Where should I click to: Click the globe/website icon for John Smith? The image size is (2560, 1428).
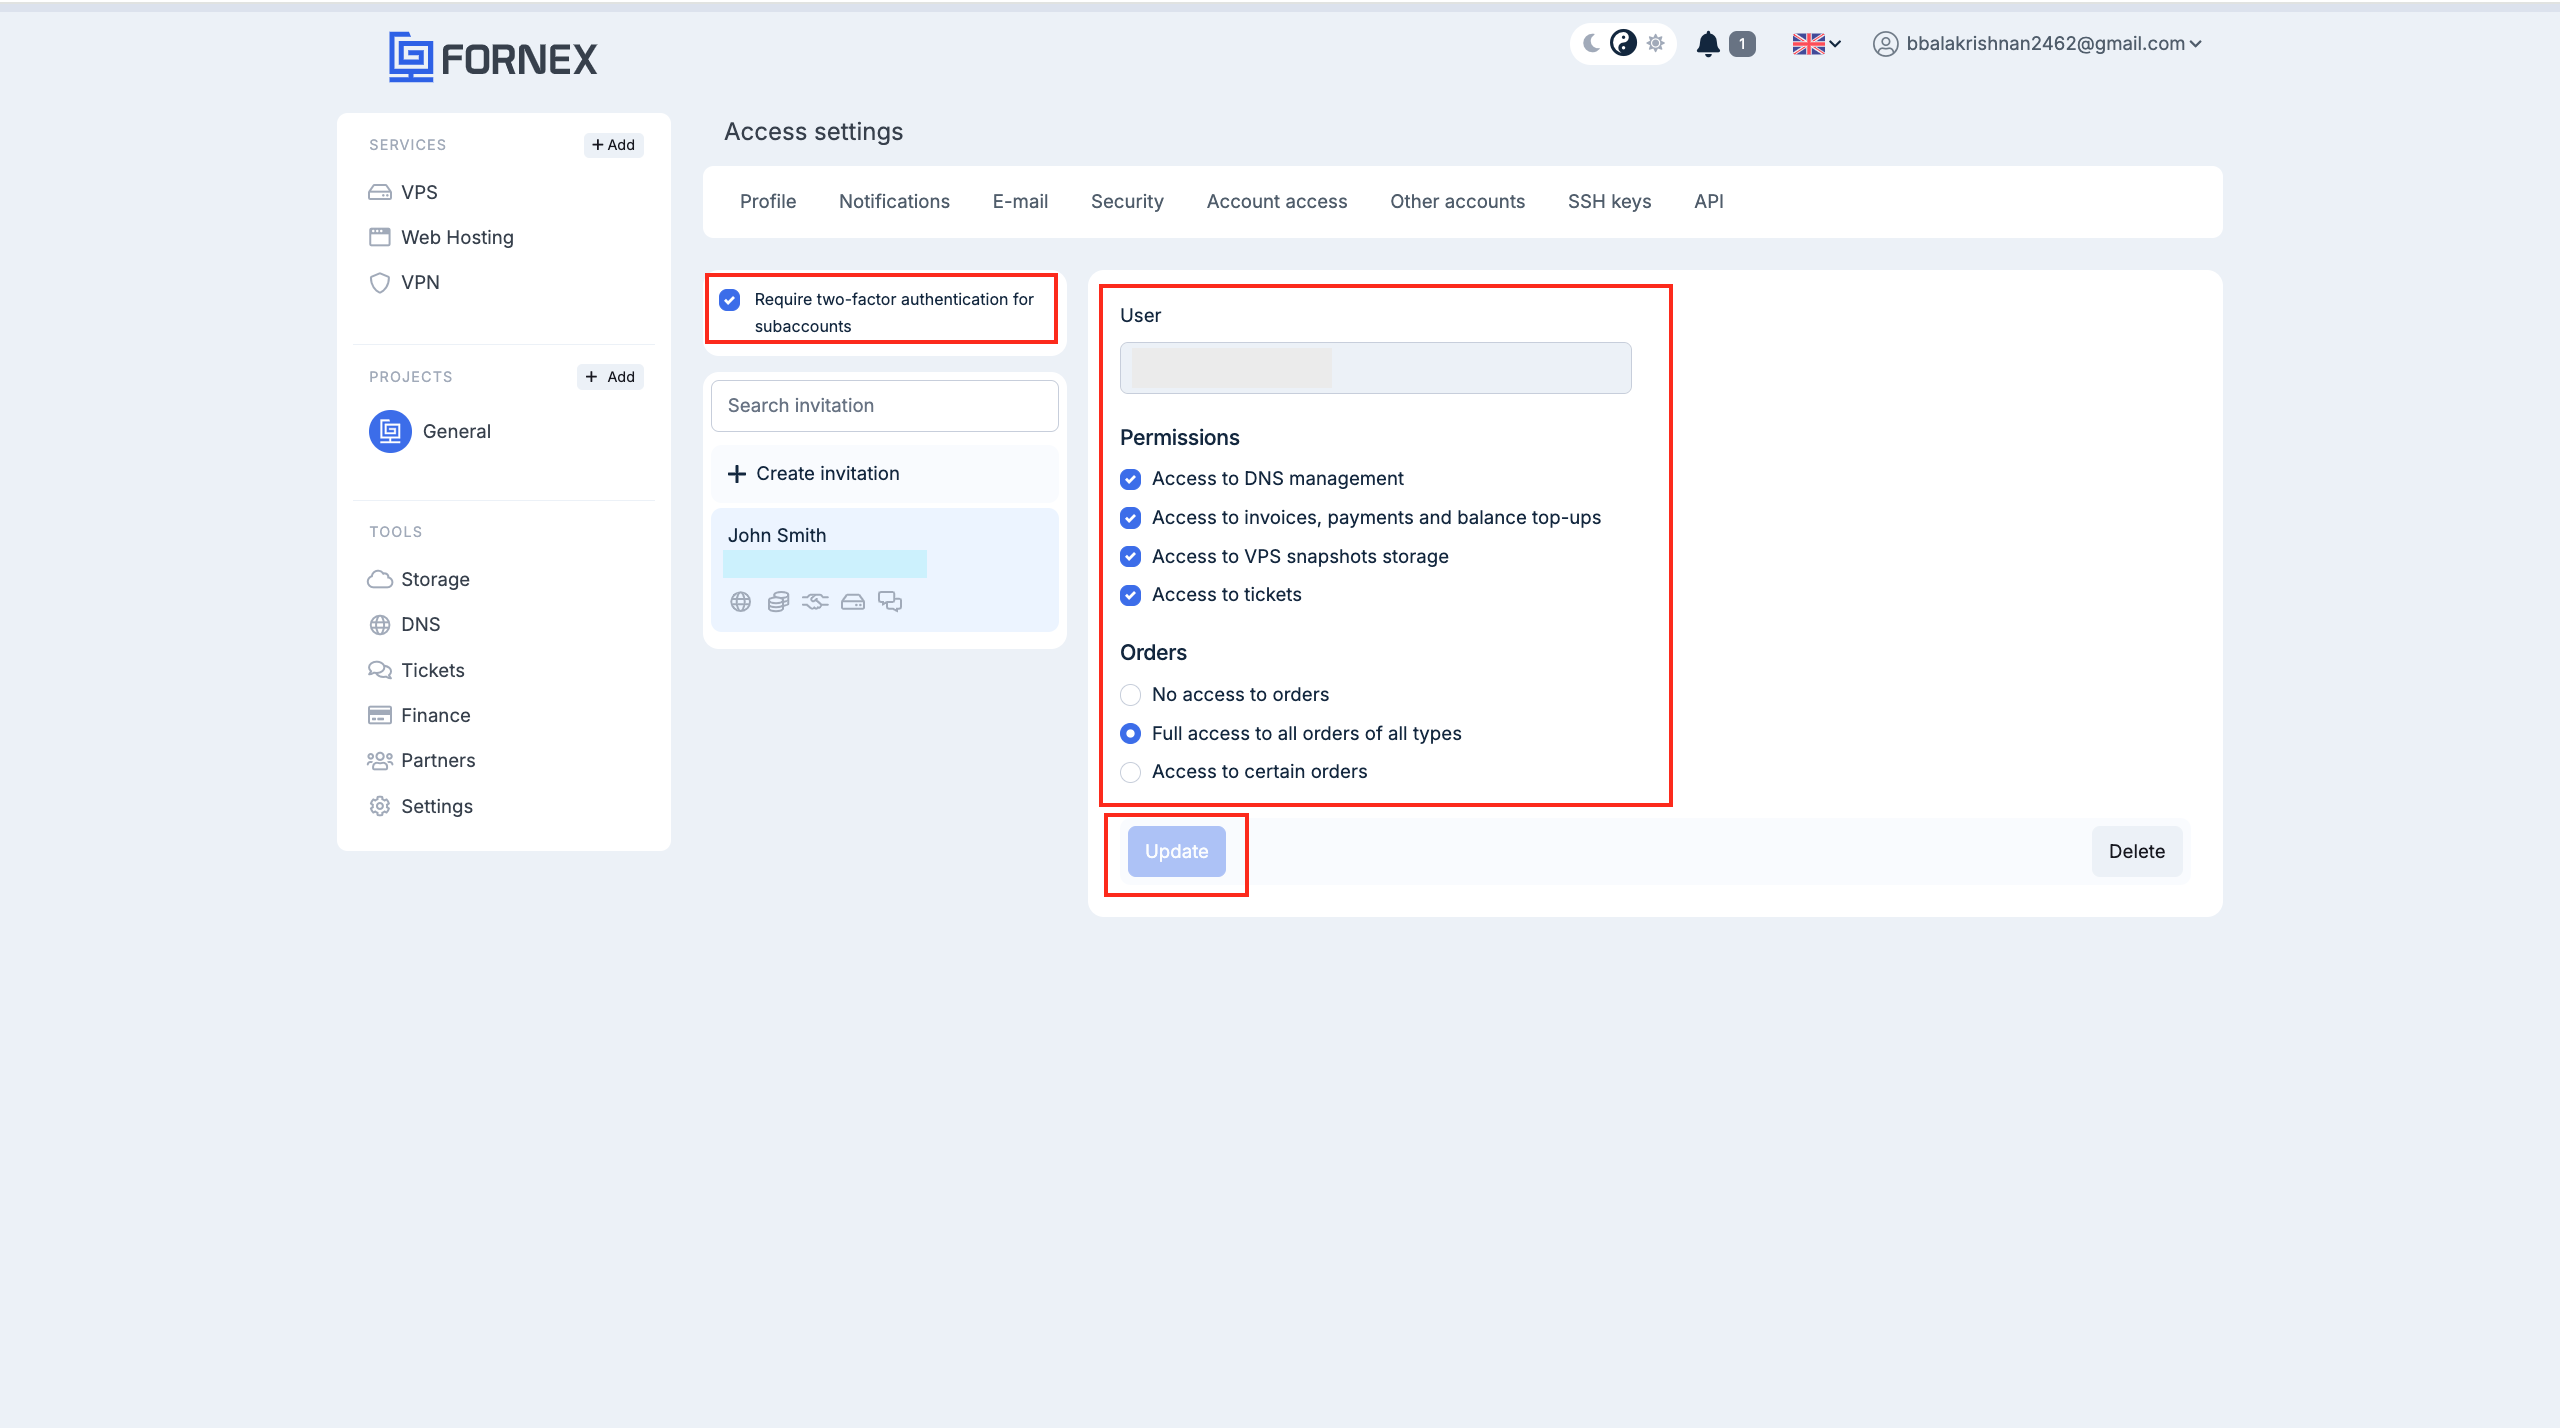tap(738, 601)
